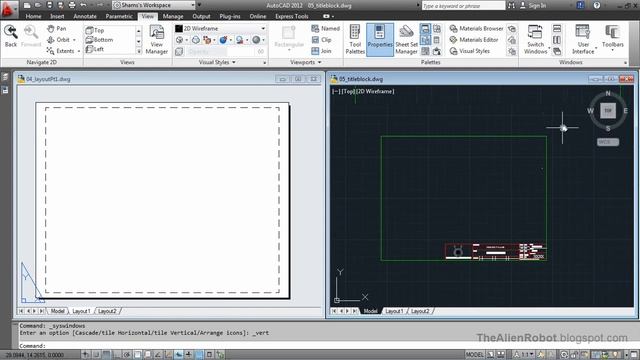Click the MODEL button in status bar

(x=474, y=355)
